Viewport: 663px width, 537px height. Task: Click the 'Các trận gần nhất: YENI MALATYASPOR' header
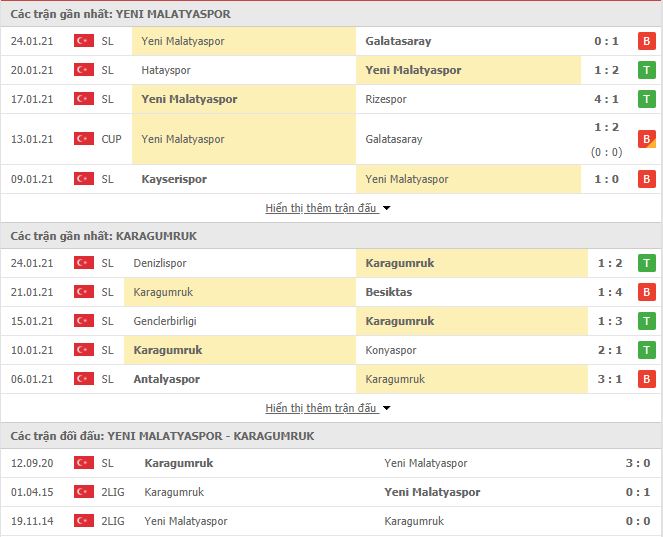121,14
